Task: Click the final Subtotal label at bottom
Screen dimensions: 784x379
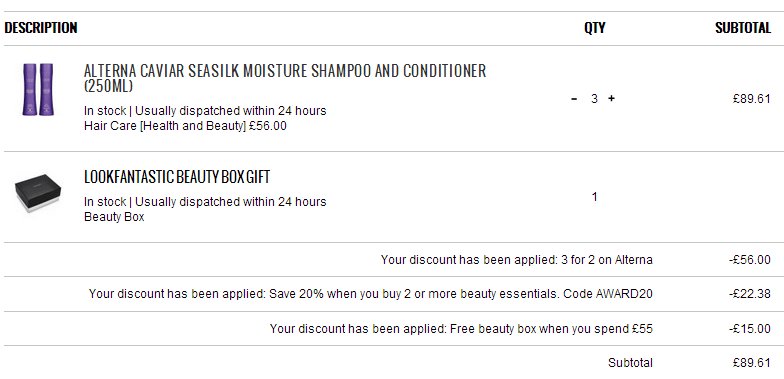Action: [x=630, y=362]
